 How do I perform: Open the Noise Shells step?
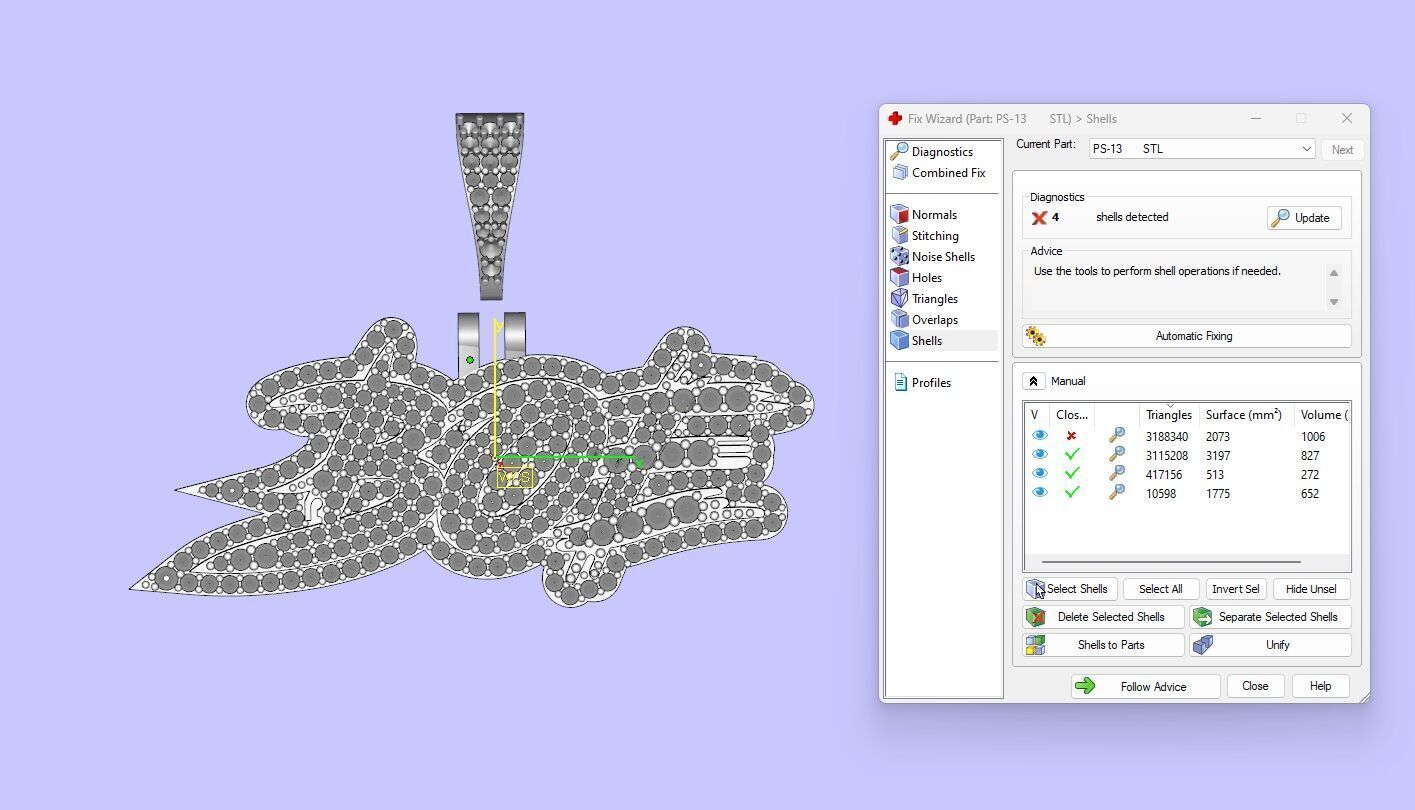coord(943,257)
